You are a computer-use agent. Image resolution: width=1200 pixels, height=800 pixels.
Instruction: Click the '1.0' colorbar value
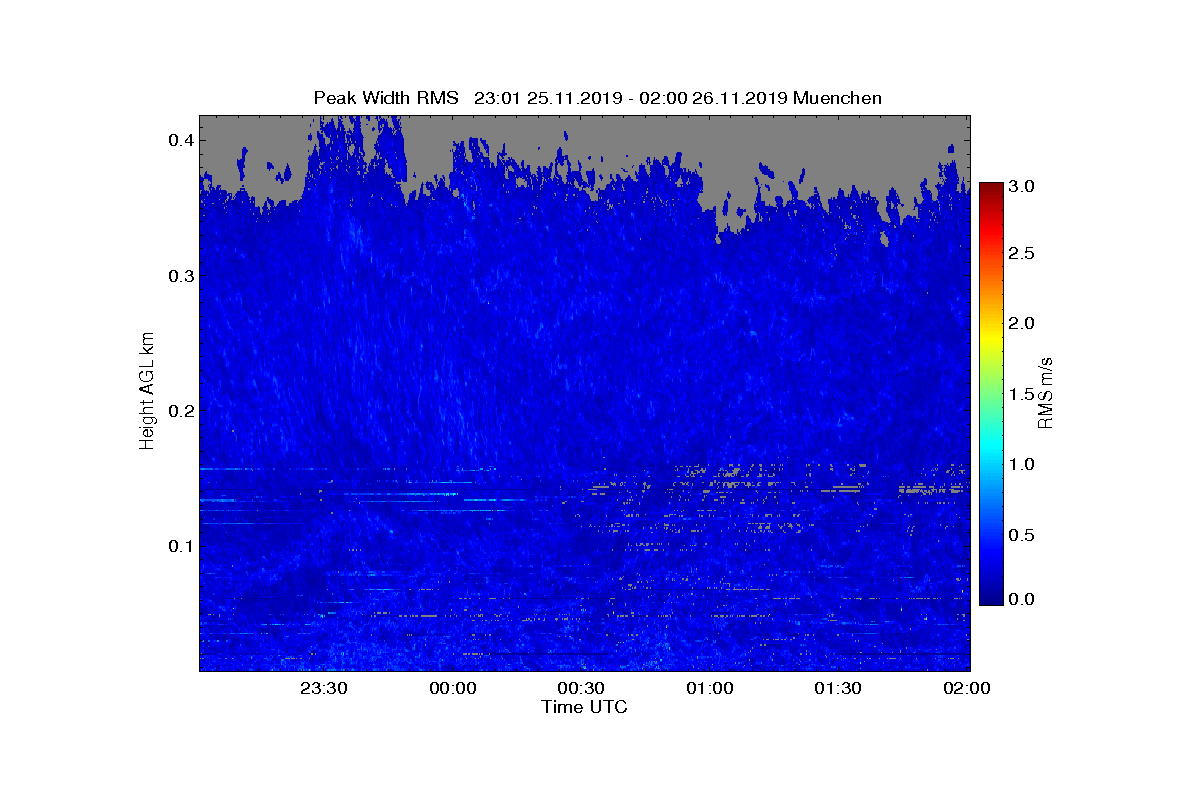(x=1022, y=464)
